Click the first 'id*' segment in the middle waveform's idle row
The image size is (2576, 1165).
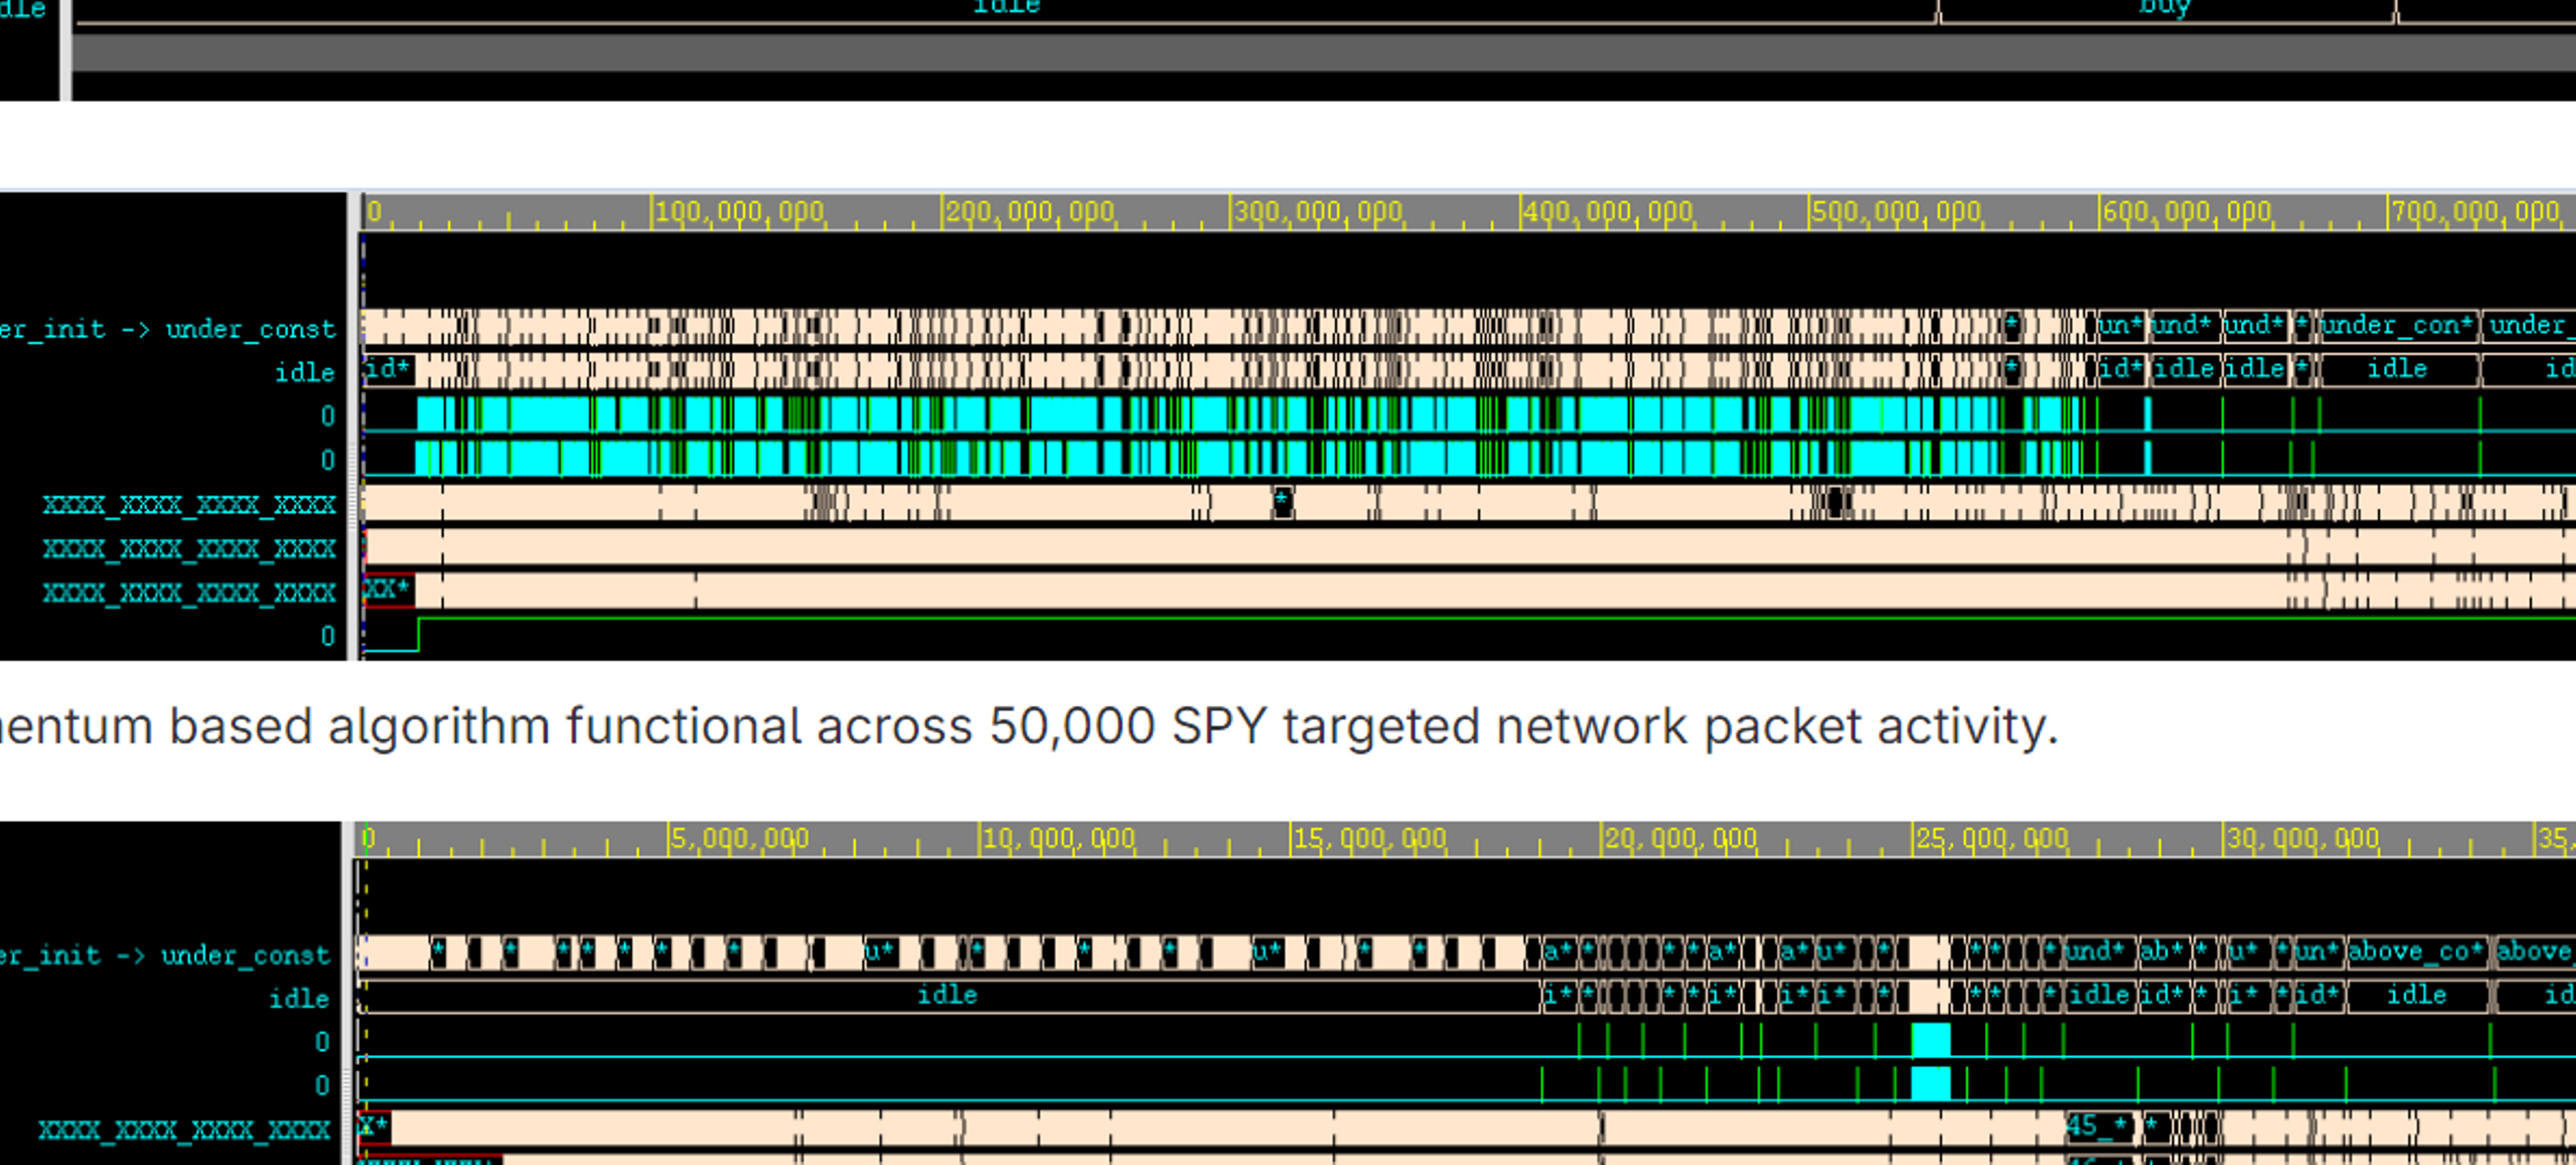point(388,369)
